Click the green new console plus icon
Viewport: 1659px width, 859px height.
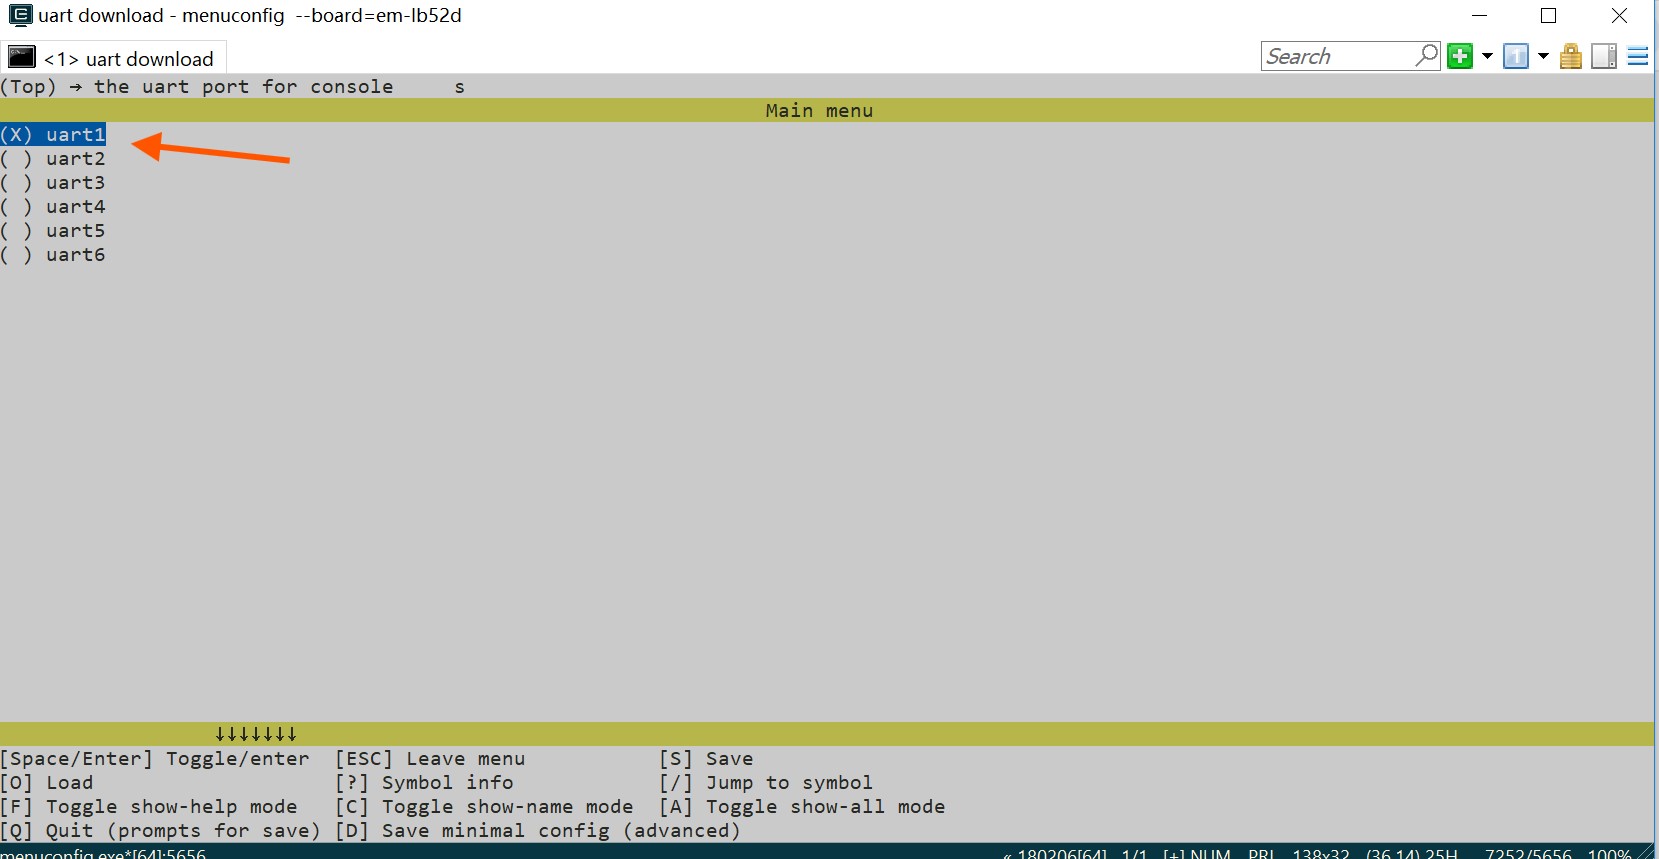(1460, 56)
